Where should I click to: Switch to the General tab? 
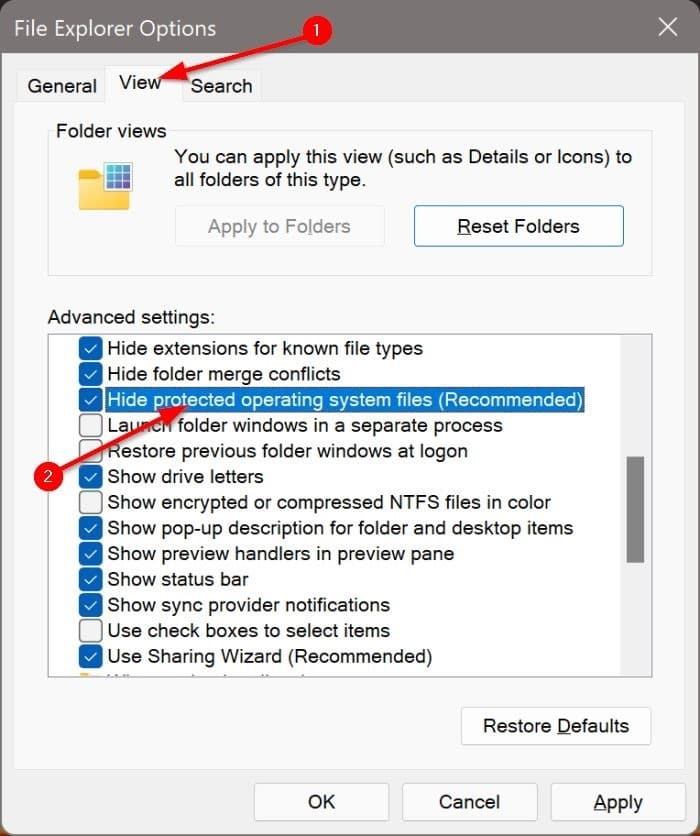62,86
